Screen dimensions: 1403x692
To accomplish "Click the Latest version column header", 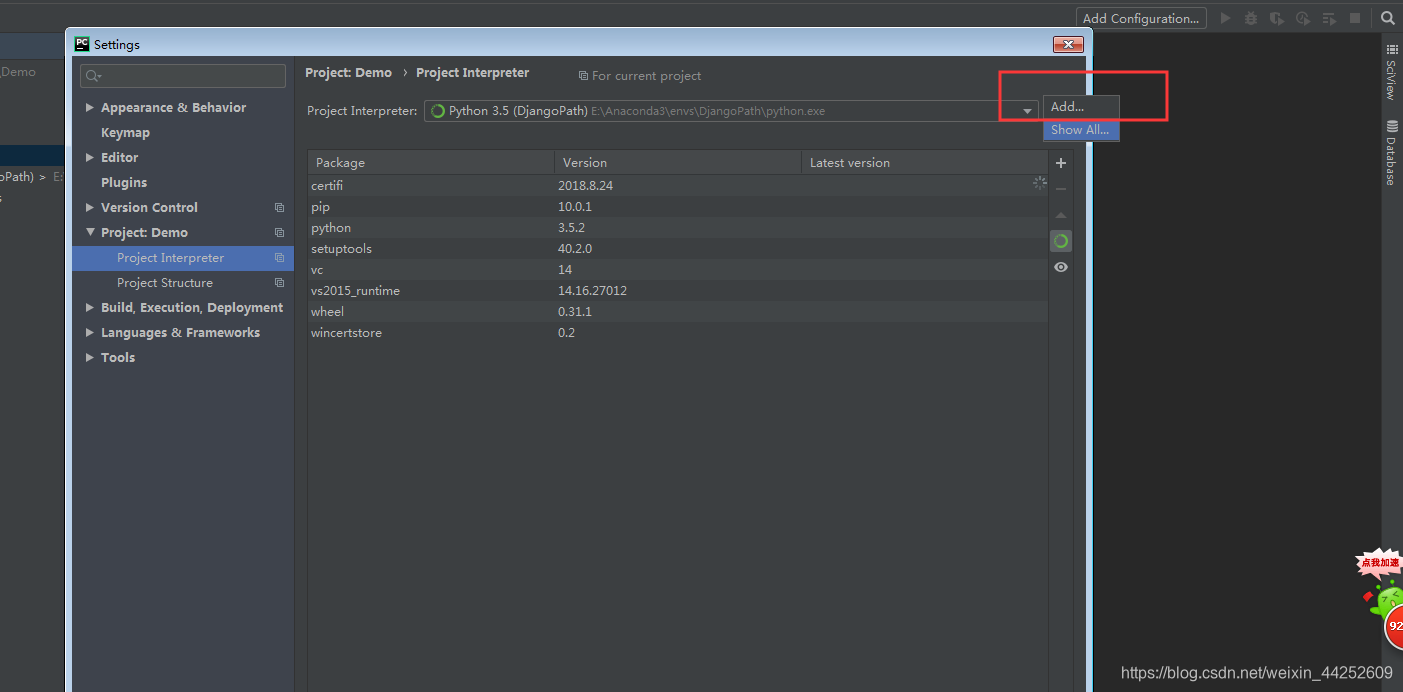I will pyautogui.click(x=924, y=163).
